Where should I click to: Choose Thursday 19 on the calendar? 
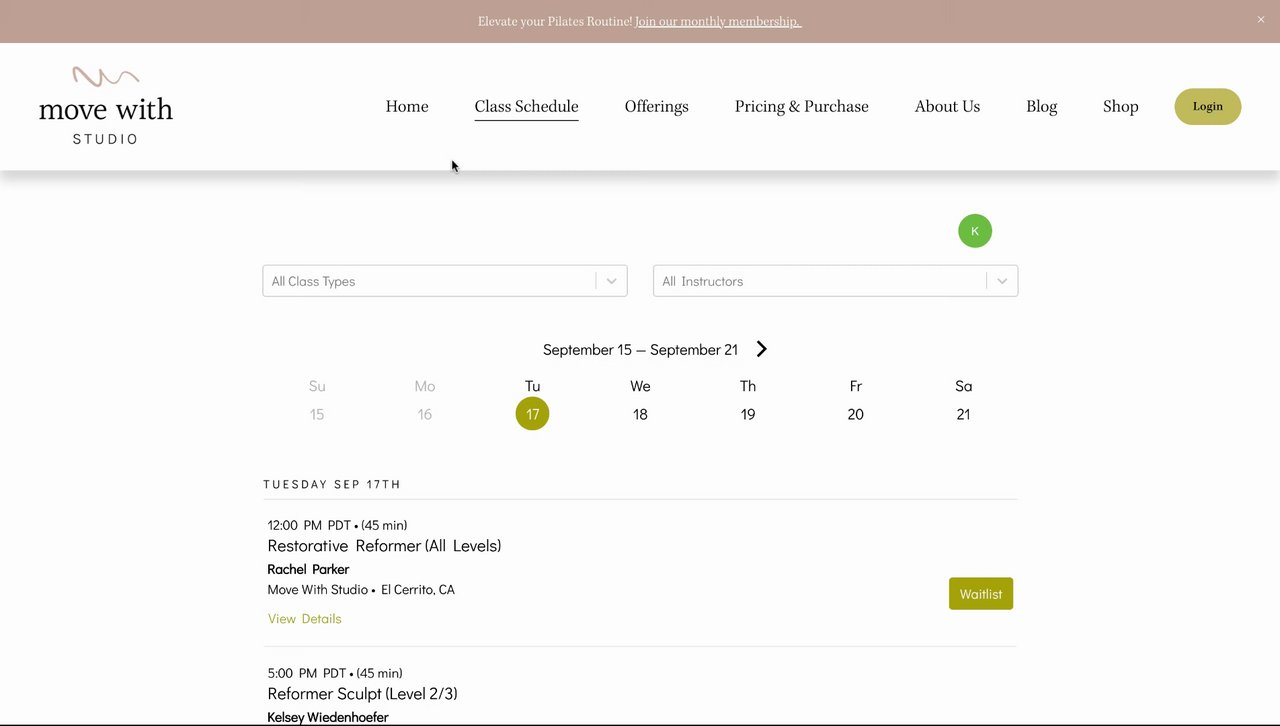[748, 414]
